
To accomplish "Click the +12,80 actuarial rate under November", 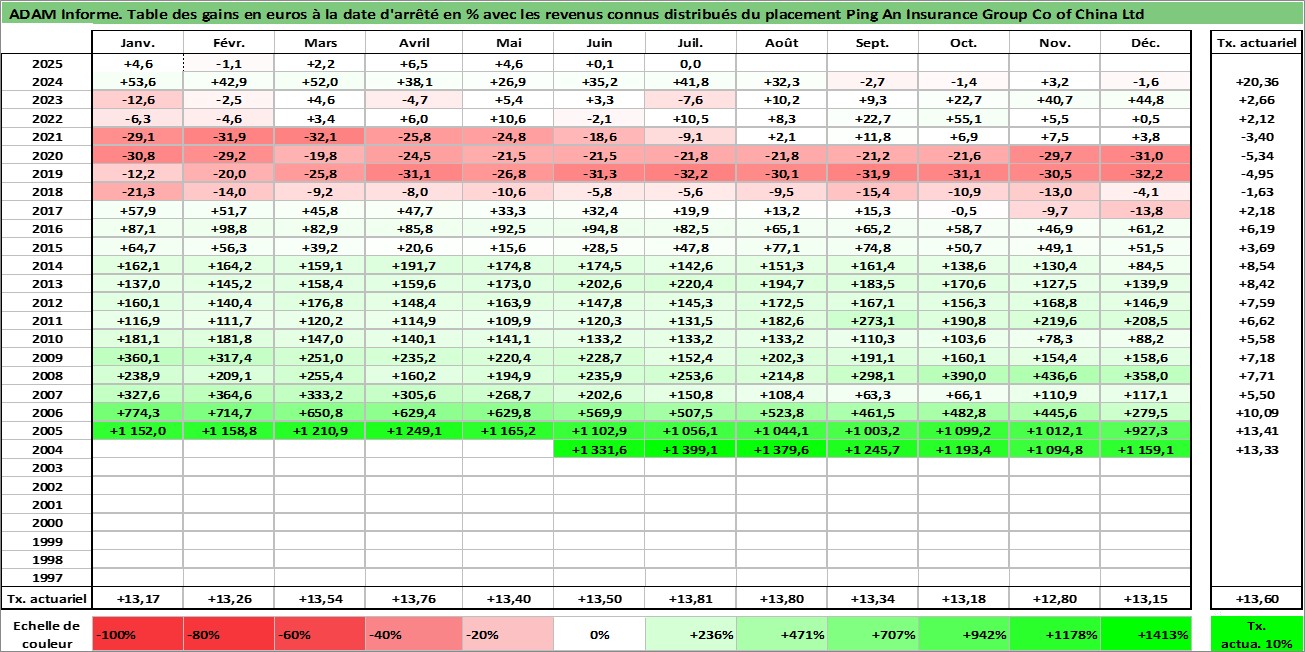I will 1055,599.
